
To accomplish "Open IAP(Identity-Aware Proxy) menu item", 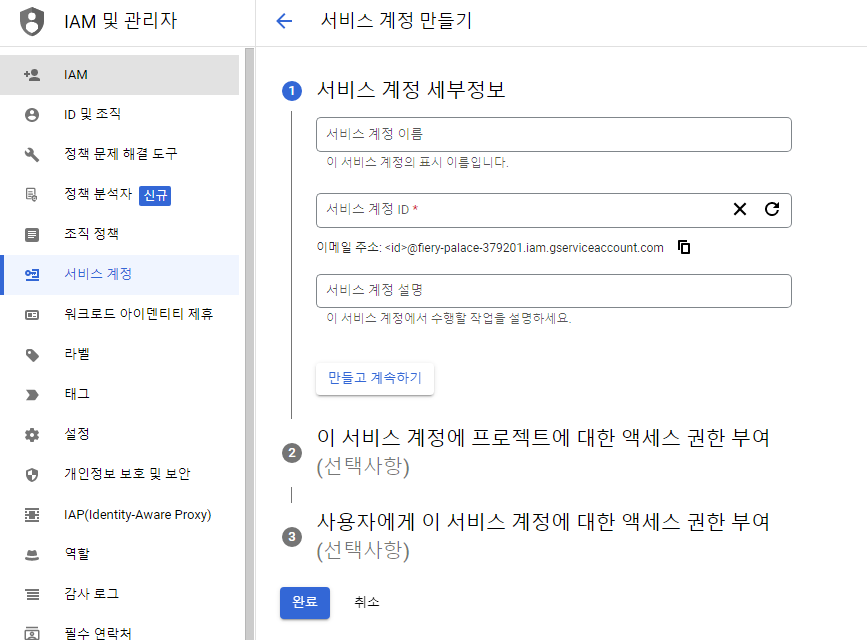I will coord(119,515).
